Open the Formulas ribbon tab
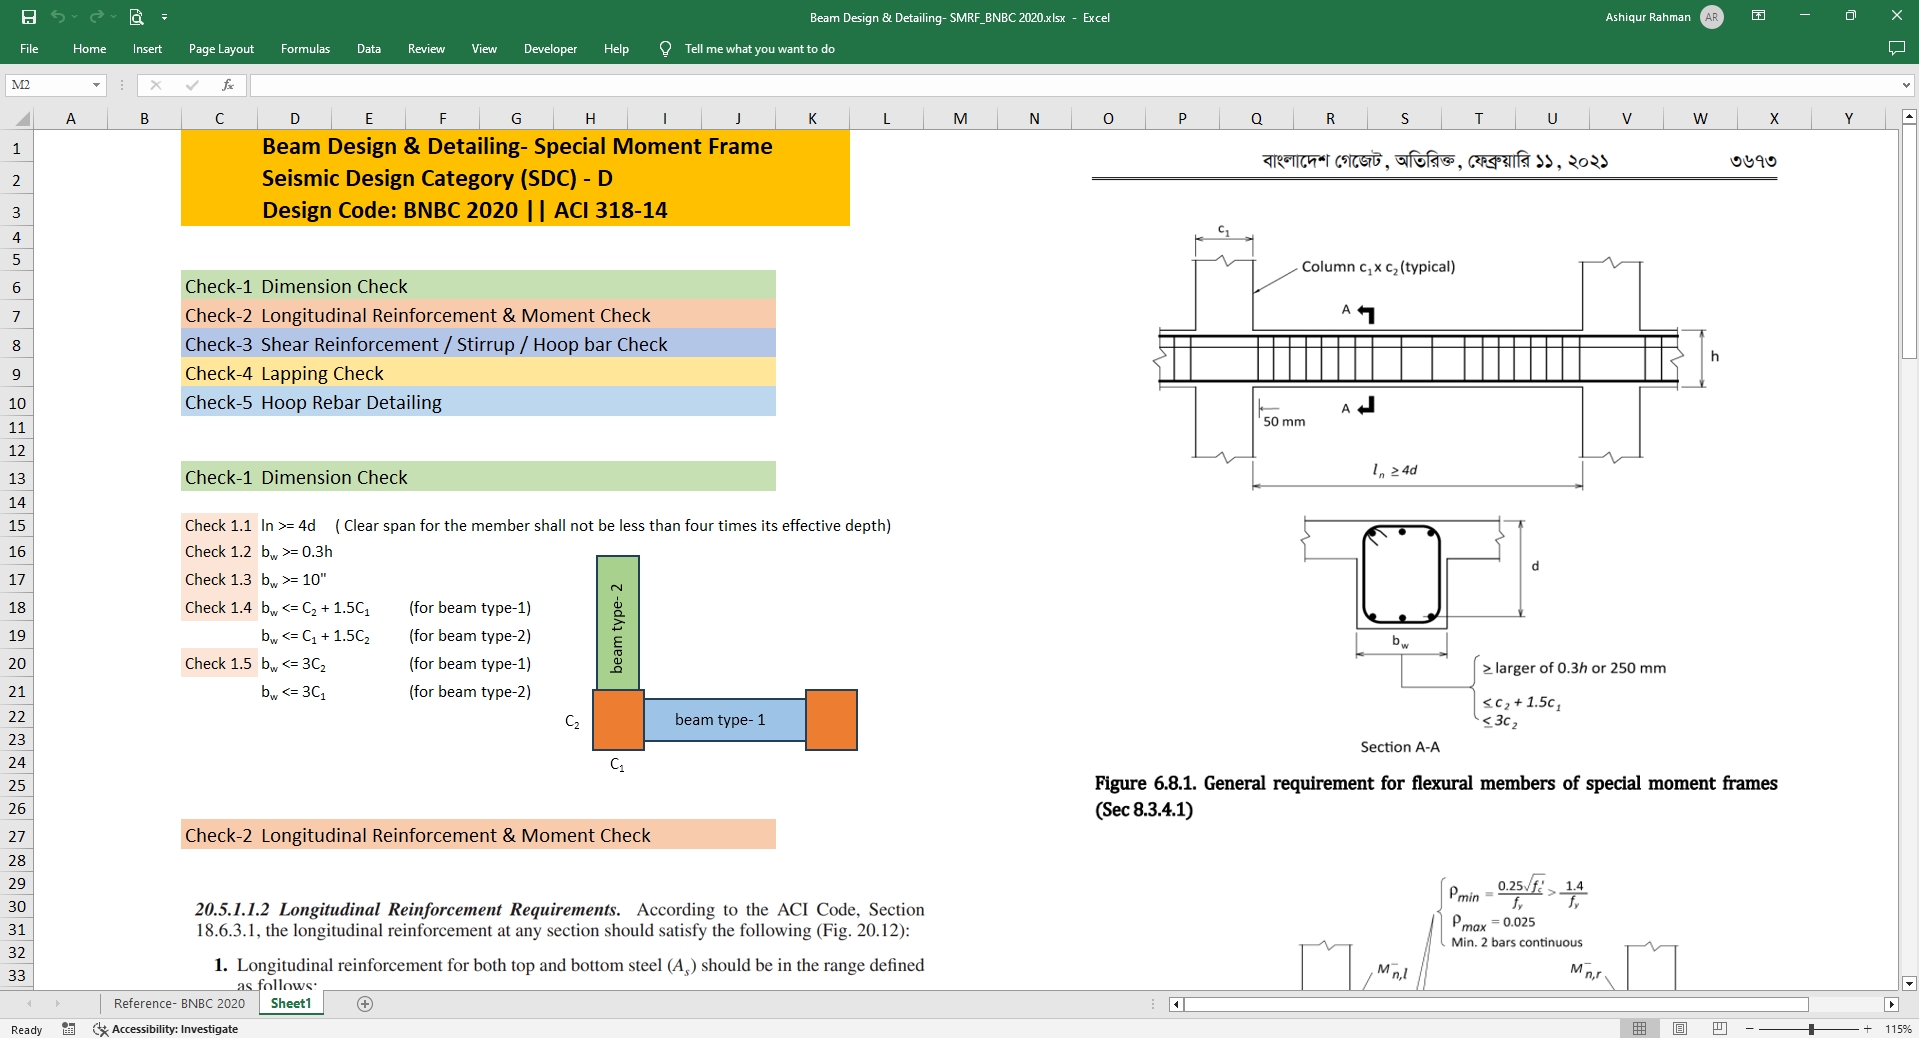Image resolution: width=1919 pixels, height=1038 pixels. (305, 49)
